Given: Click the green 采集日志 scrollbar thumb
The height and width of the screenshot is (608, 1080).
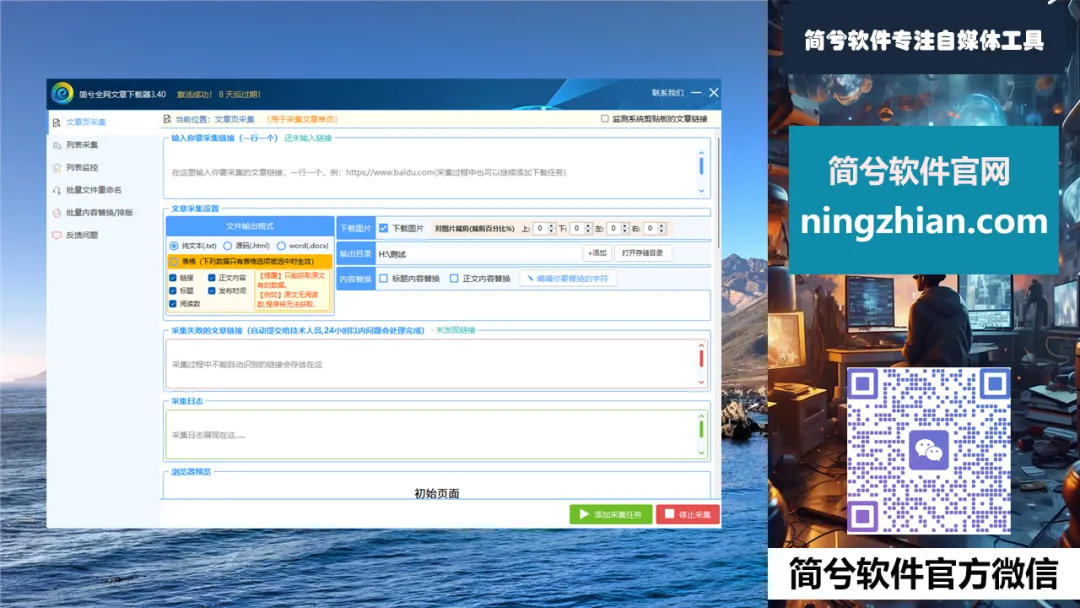Looking at the screenshot, I should pyautogui.click(x=701, y=429).
